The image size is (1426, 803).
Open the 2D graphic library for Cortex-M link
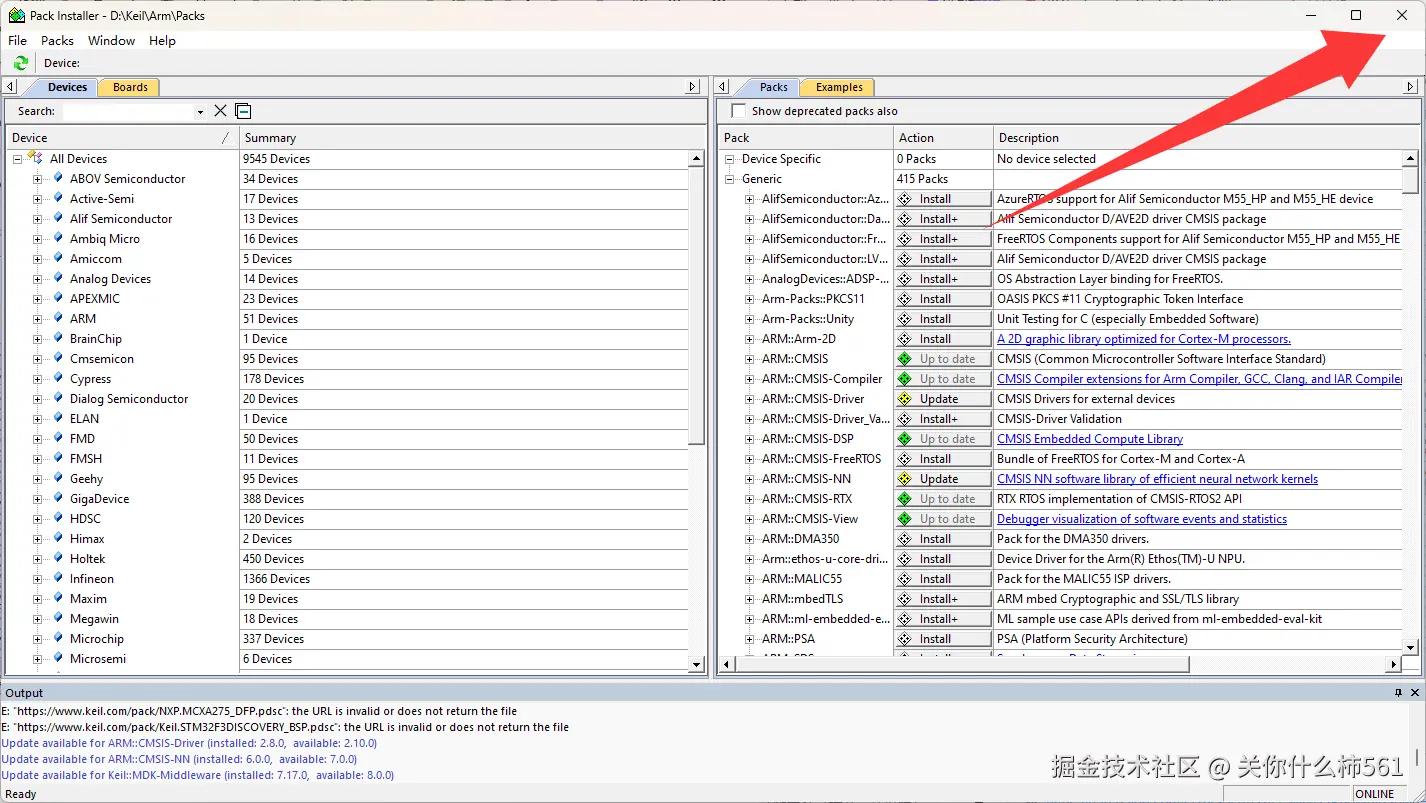[1143, 339]
